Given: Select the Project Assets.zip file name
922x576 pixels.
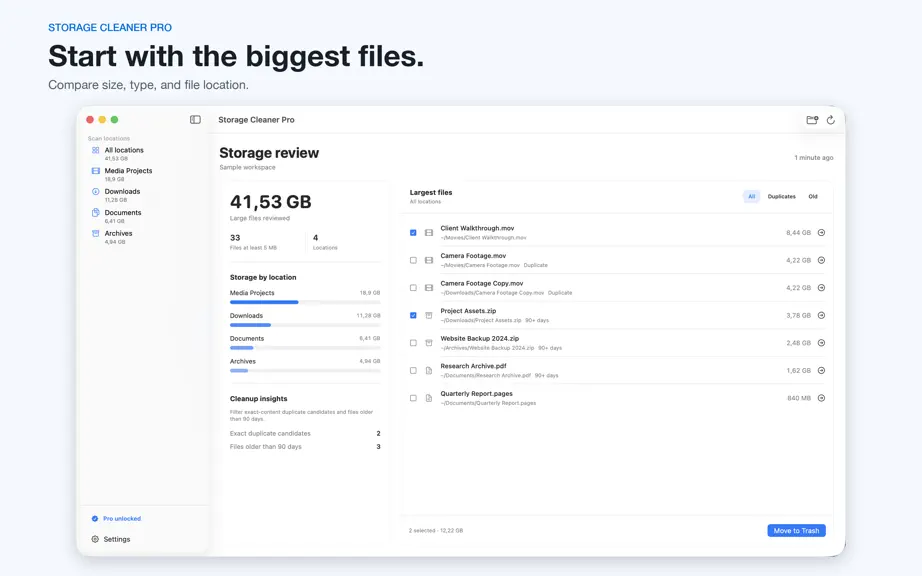Looking at the screenshot, I should [x=468, y=311].
